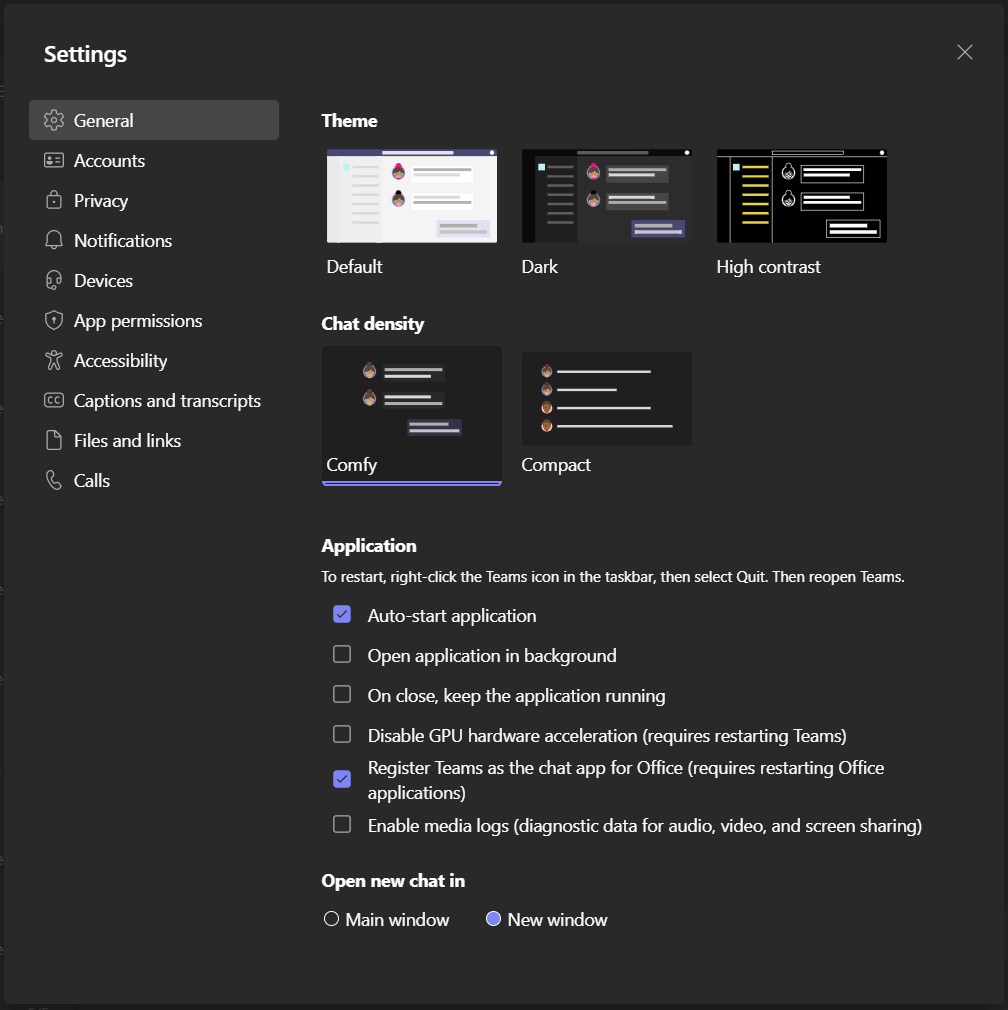Select Main window radio button
Viewport: 1008px width, 1010px height.
click(331, 918)
